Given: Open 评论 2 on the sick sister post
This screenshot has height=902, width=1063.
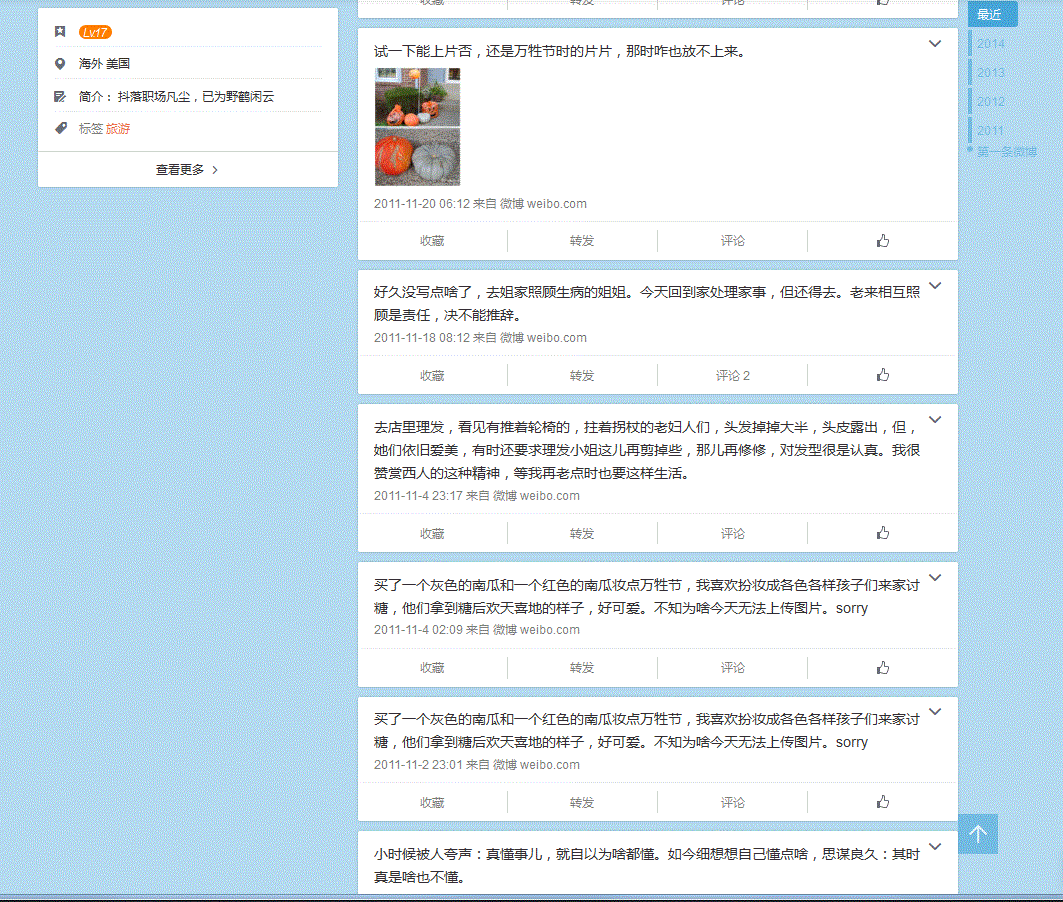Looking at the screenshot, I should [x=732, y=376].
